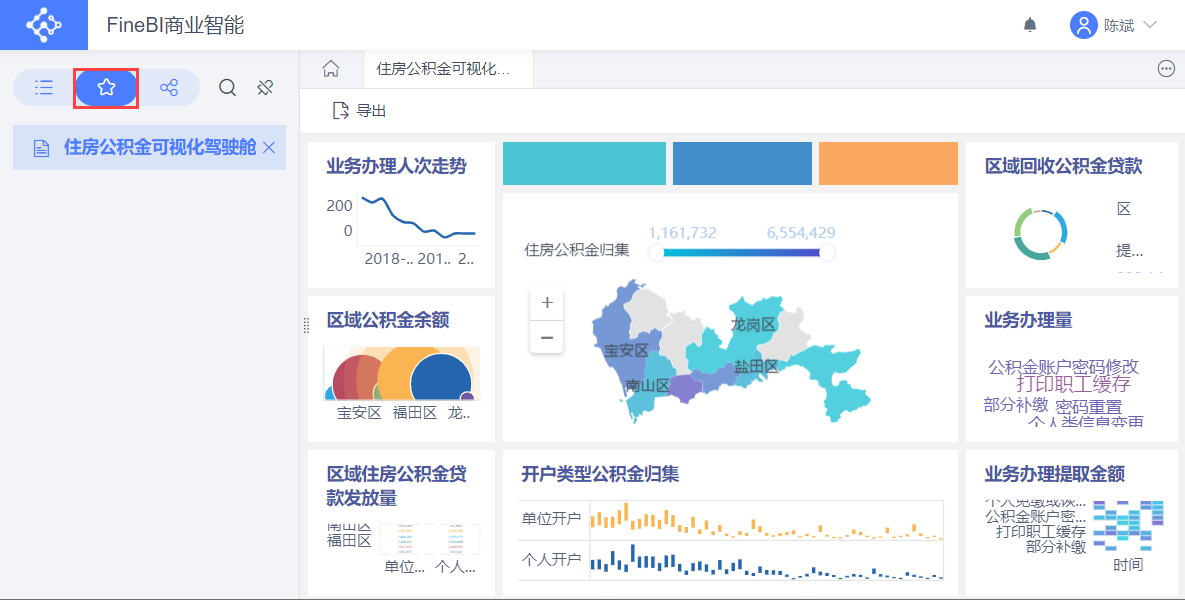
Task: Open the three-dot more options menu
Action: 1166,69
